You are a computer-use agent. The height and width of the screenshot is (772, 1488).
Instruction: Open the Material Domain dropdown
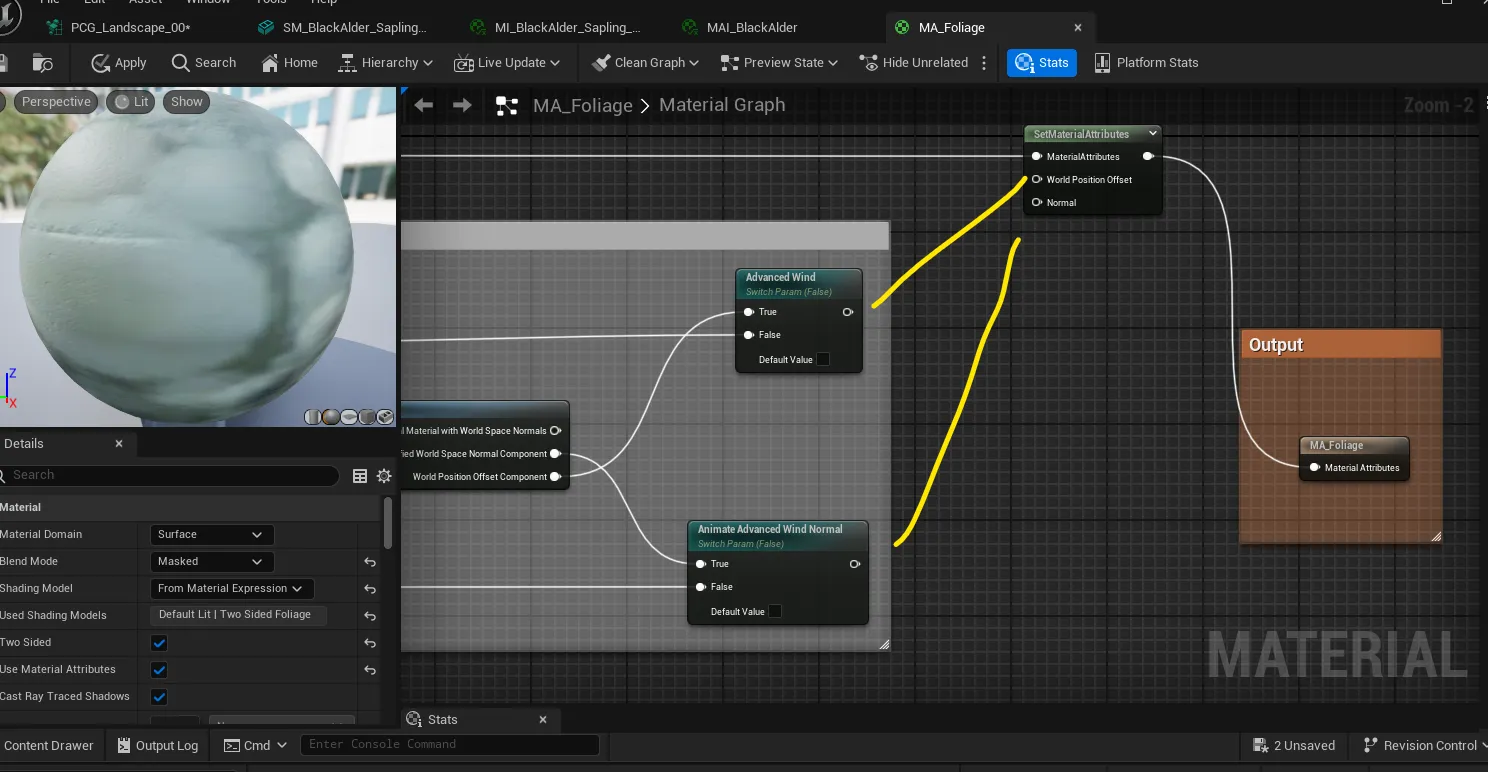click(x=211, y=535)
